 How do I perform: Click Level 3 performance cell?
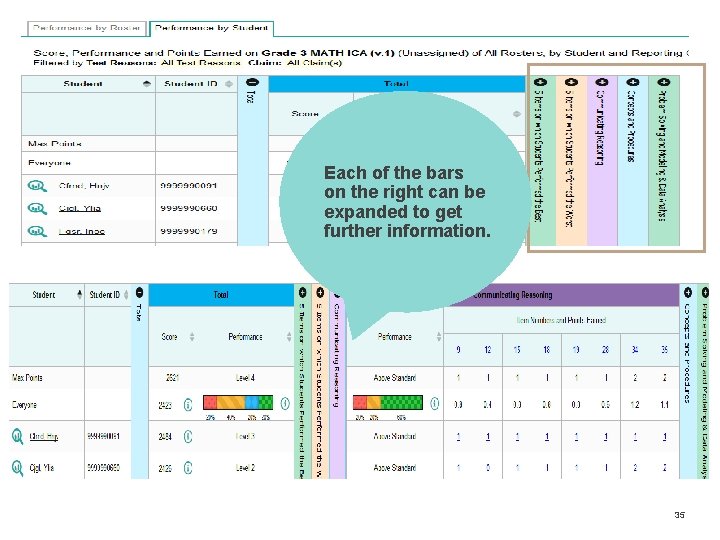245,436
